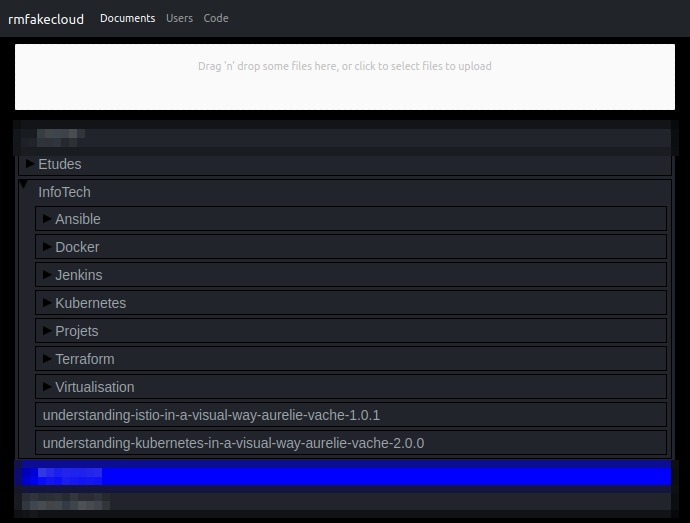Expand the Kubernetes folder triangle
This screenshot has width=690, height=523.
point(47,302)
